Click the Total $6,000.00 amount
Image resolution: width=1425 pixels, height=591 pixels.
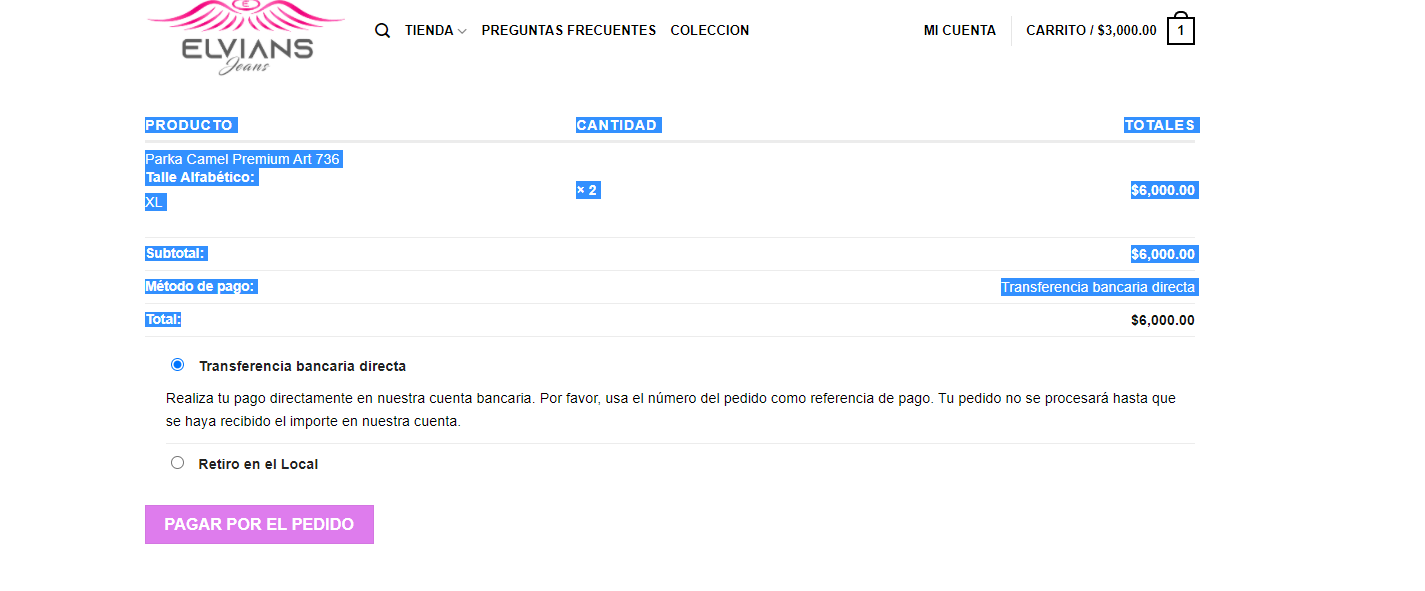pos(1163,321)
